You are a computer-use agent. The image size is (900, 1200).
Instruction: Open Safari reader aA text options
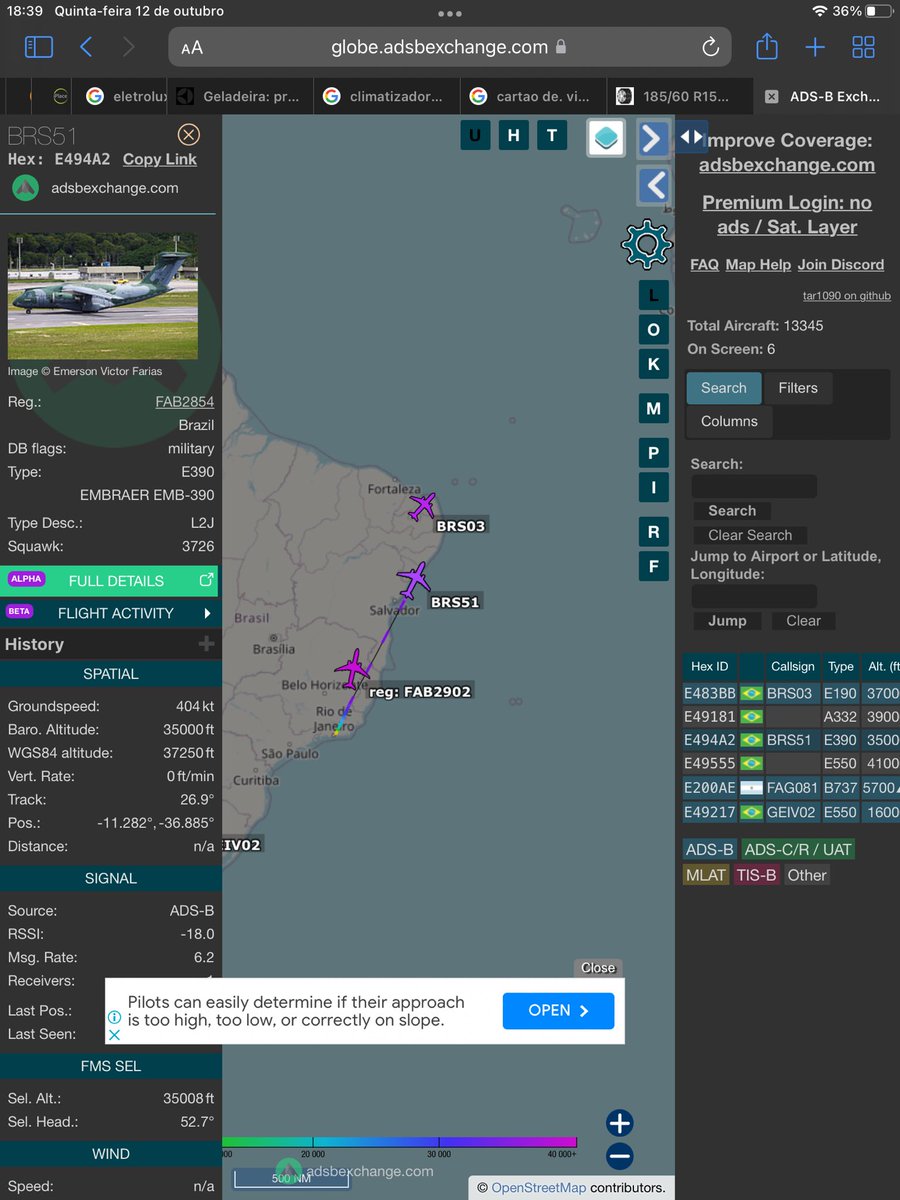tap(192, 48)
